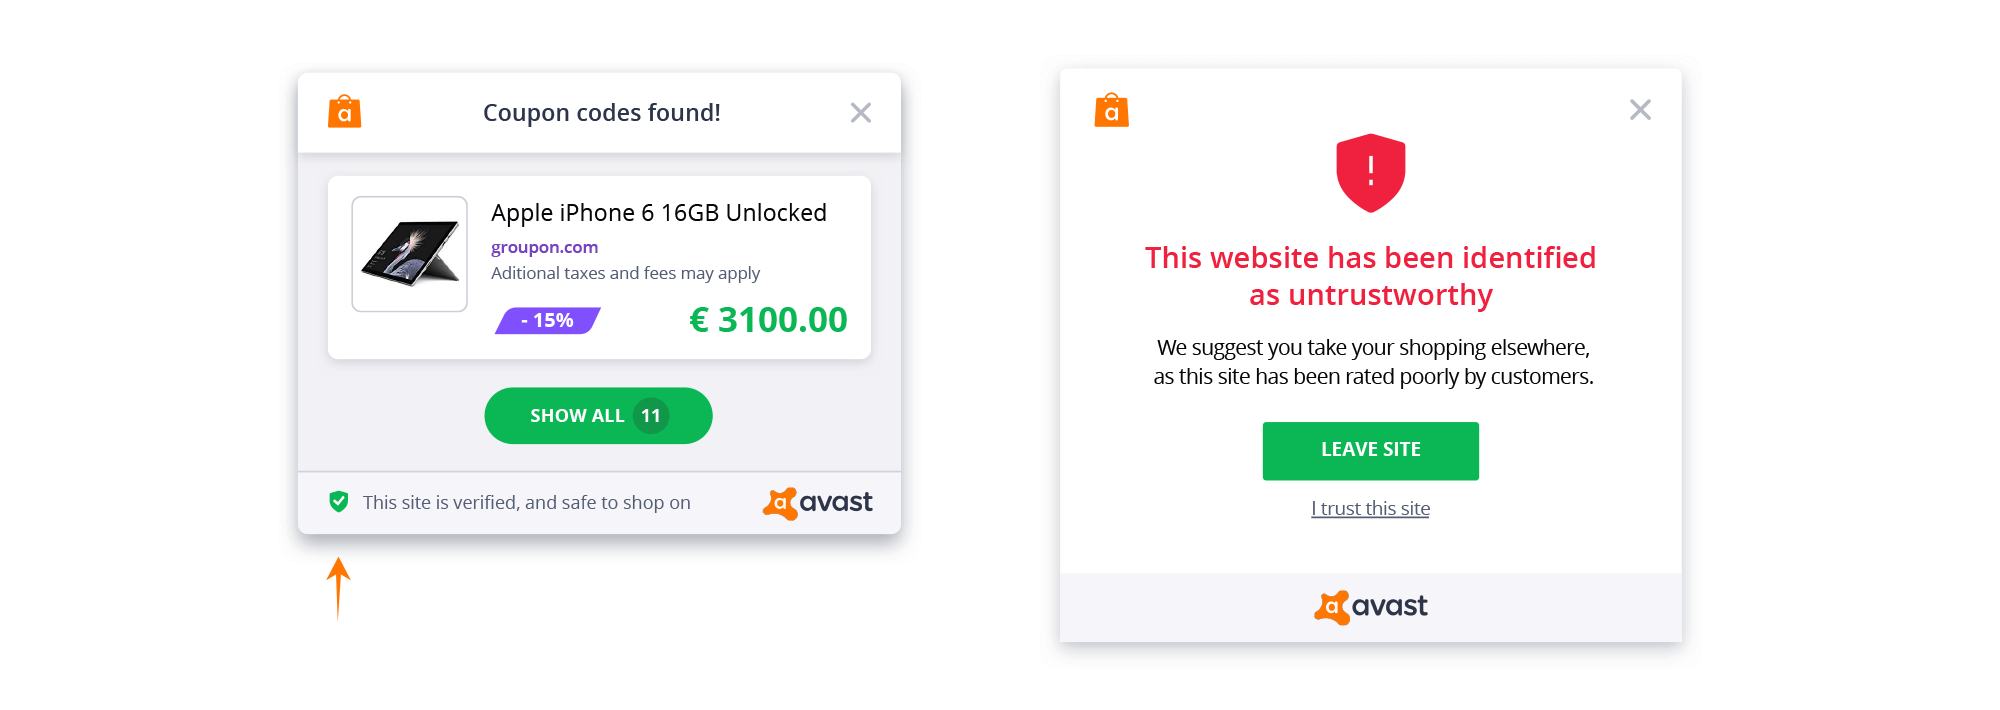The width and height of the screenshot is (2000, 710).
Task: Click the 11 coupon count badge
Action: [651, 416]
